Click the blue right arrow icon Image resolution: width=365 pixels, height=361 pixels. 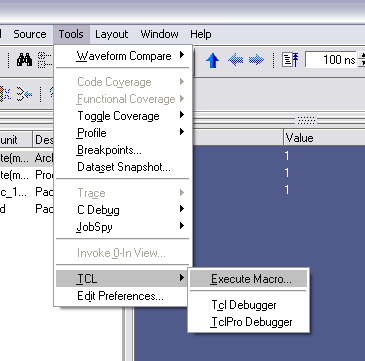click(256, 60)
